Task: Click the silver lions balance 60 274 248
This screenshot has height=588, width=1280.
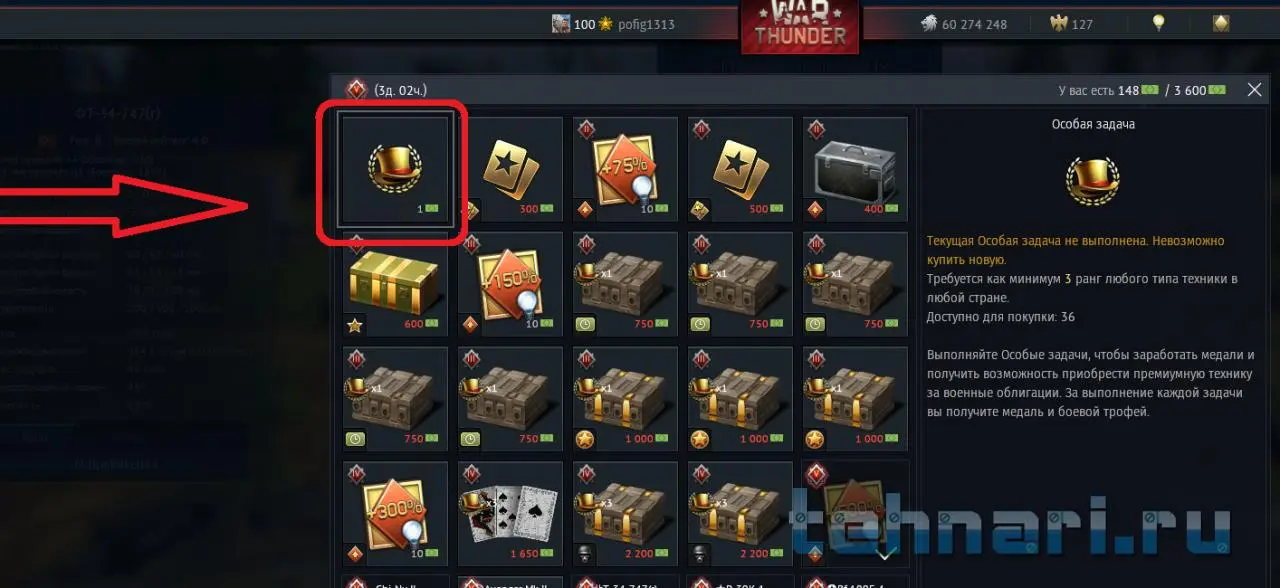Action: (x=963, y=24)
